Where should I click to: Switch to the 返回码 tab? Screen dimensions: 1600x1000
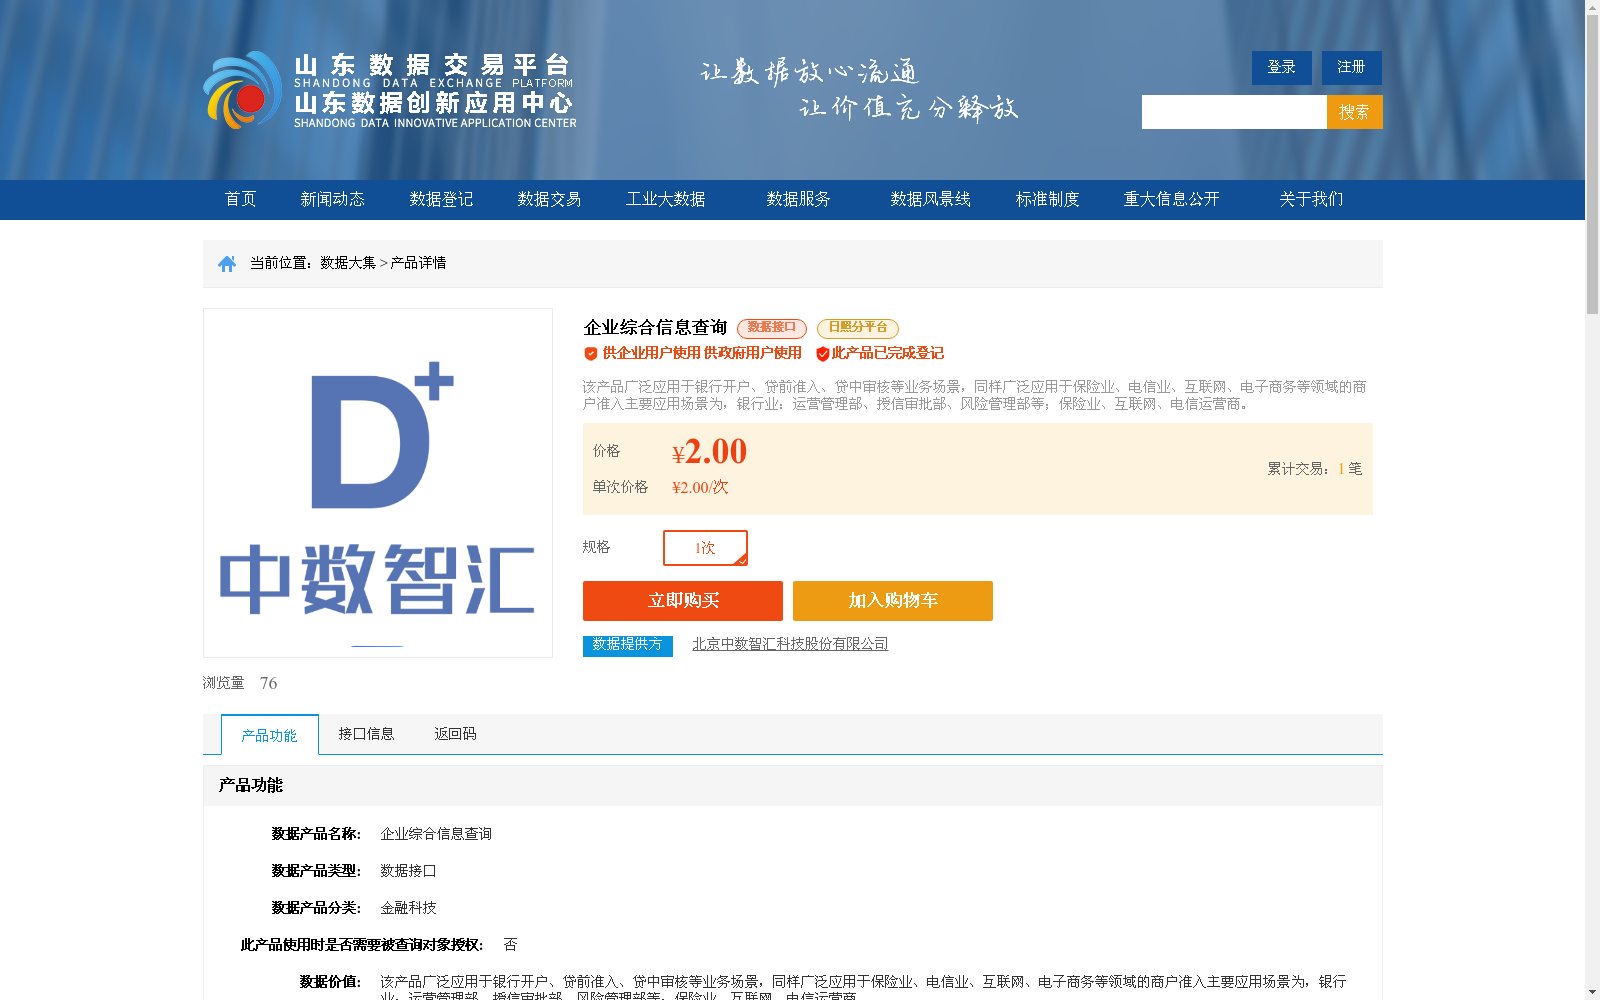(455, 734)
